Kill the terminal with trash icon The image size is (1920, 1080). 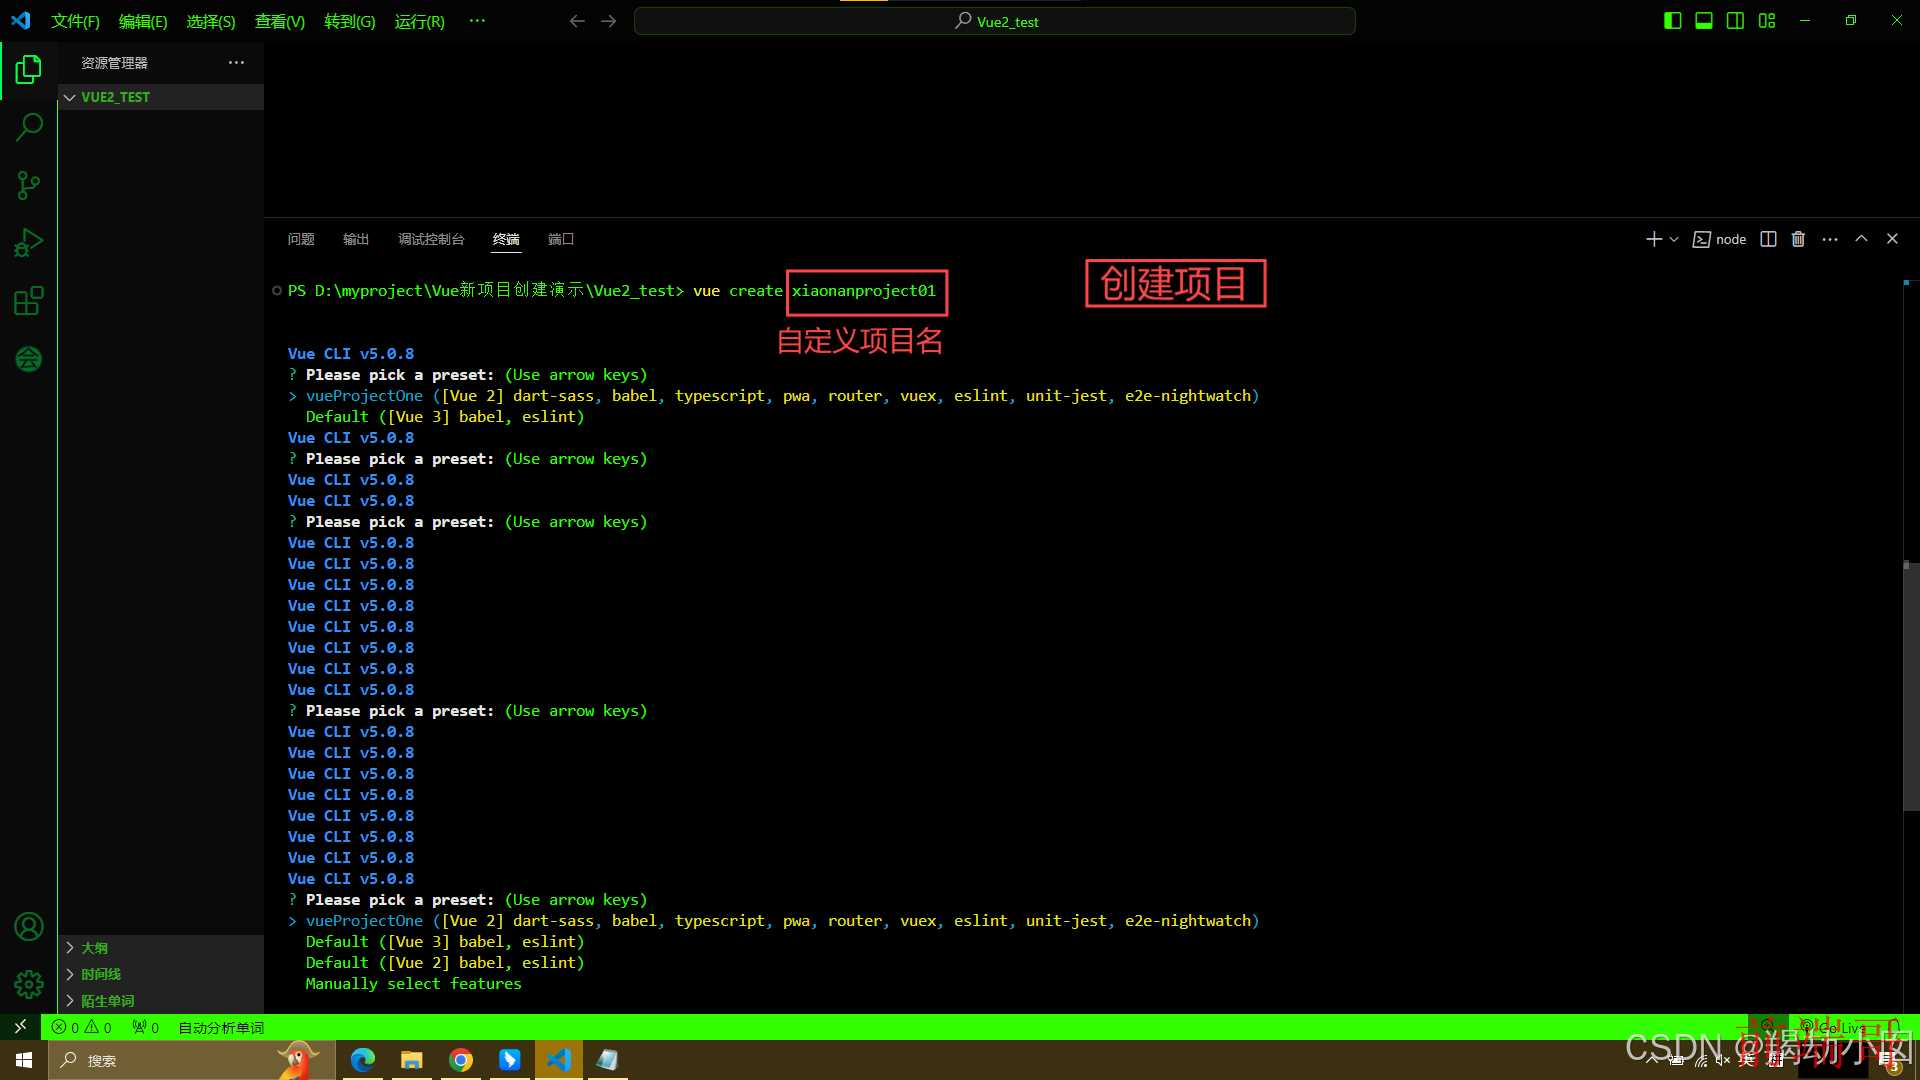tap(1798, 239)
